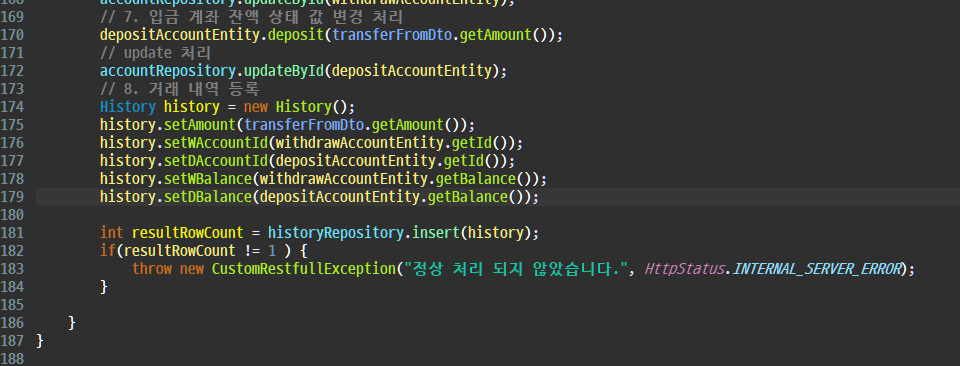Screen dimensions: 960x366
Task: Click the '// update 처리' comment
Action: click(156, 53)
